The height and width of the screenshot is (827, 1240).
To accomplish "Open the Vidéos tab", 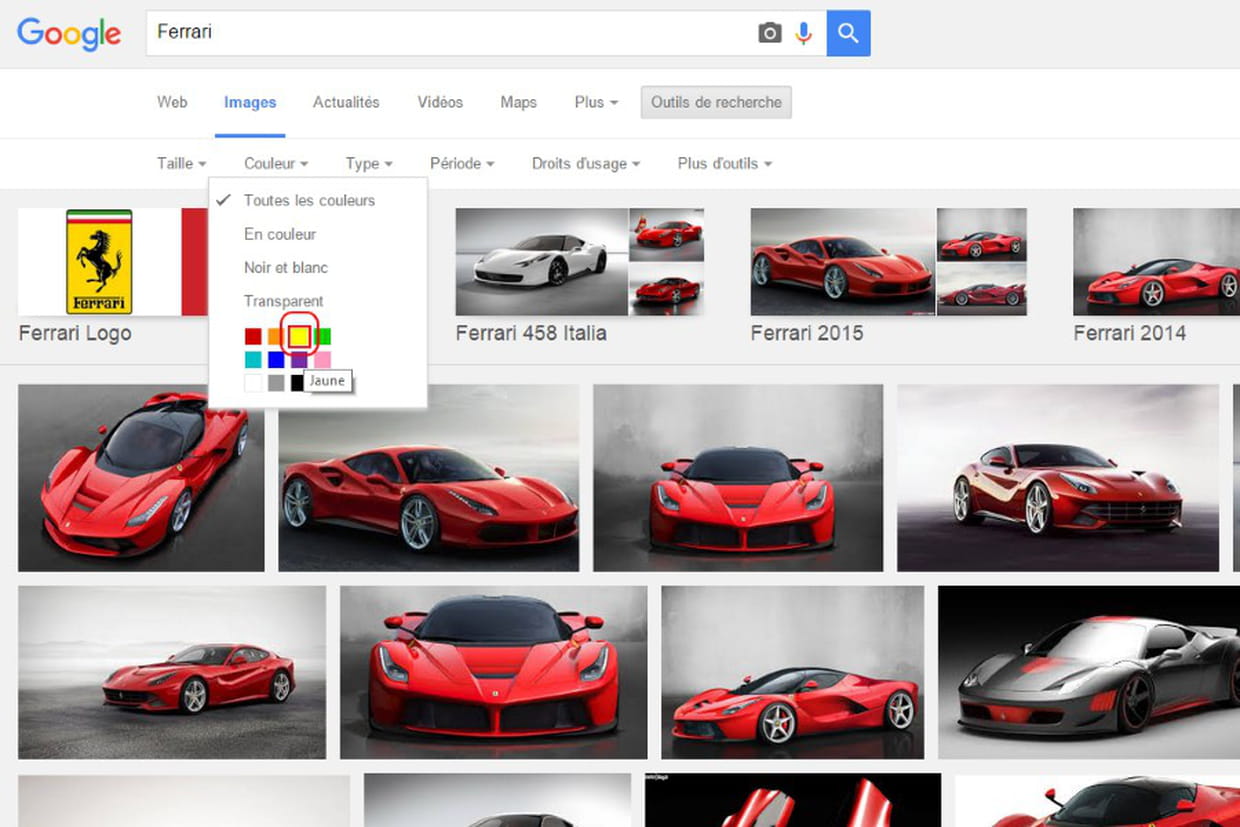I will pyautogui.click(x=440, y=102).
